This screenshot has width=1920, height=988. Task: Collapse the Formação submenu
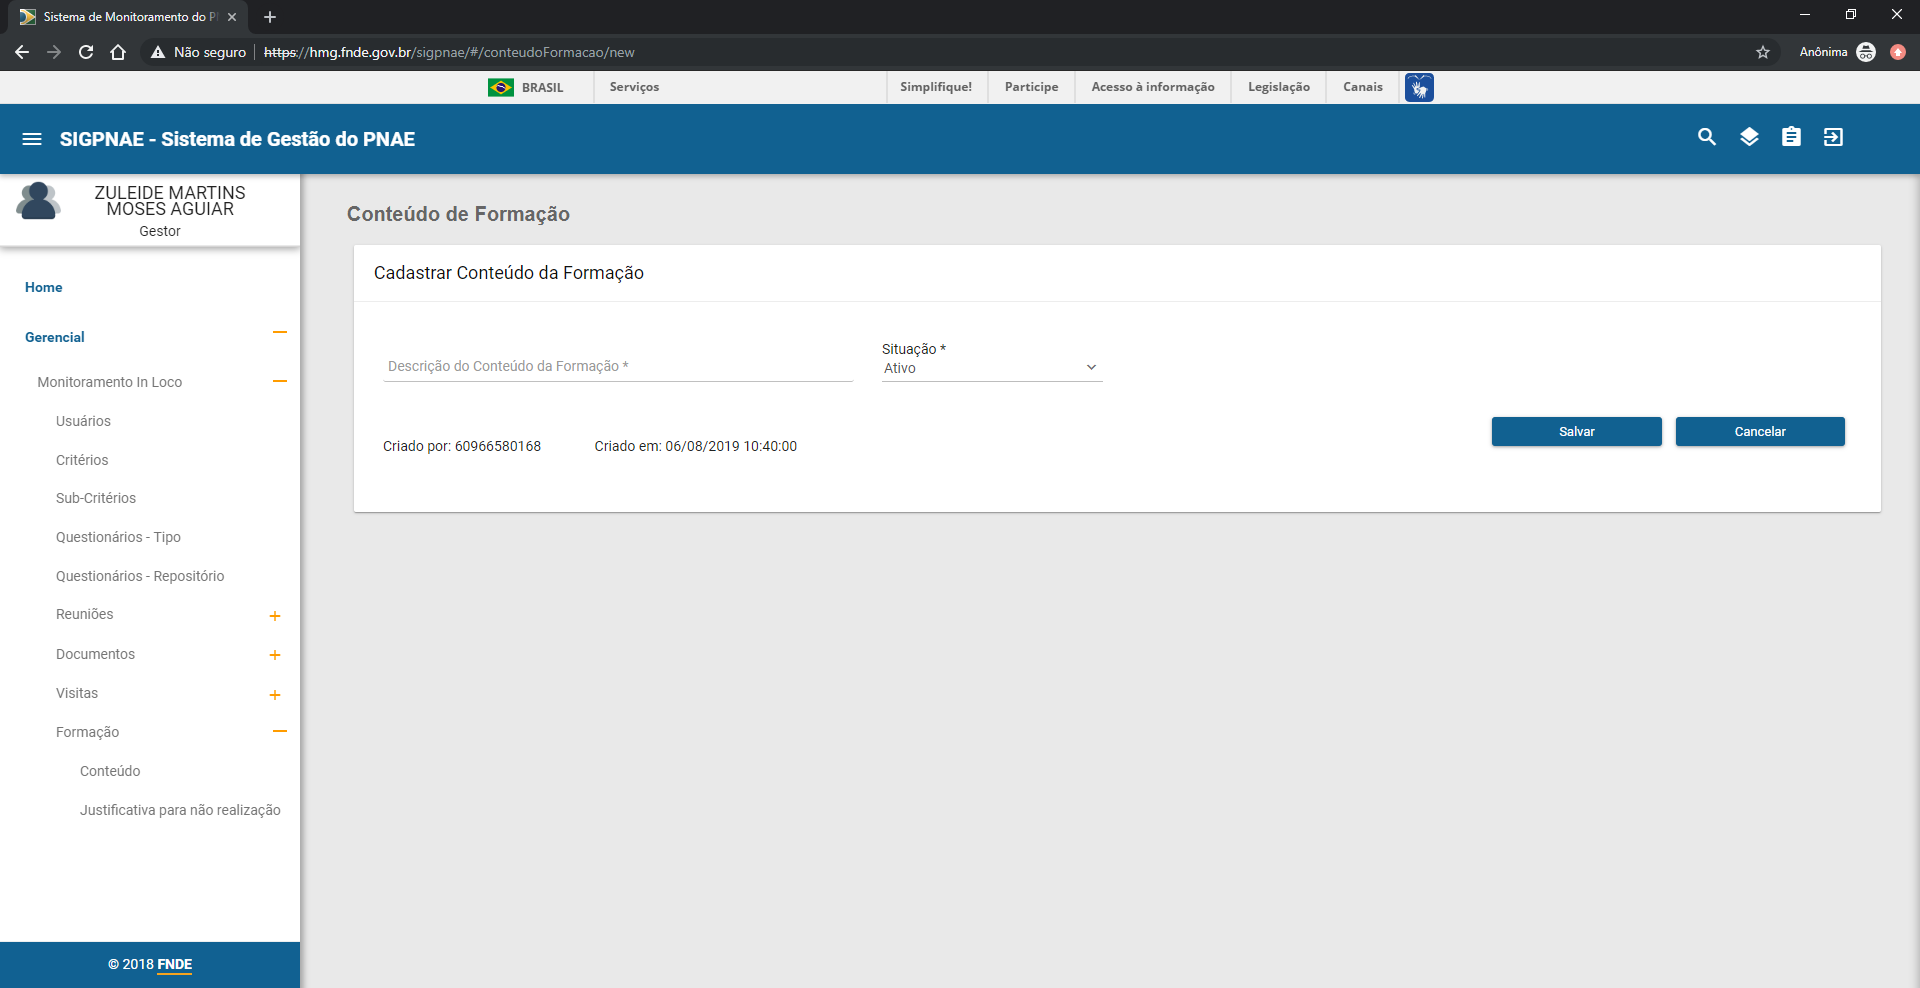(x=279, y=732)
